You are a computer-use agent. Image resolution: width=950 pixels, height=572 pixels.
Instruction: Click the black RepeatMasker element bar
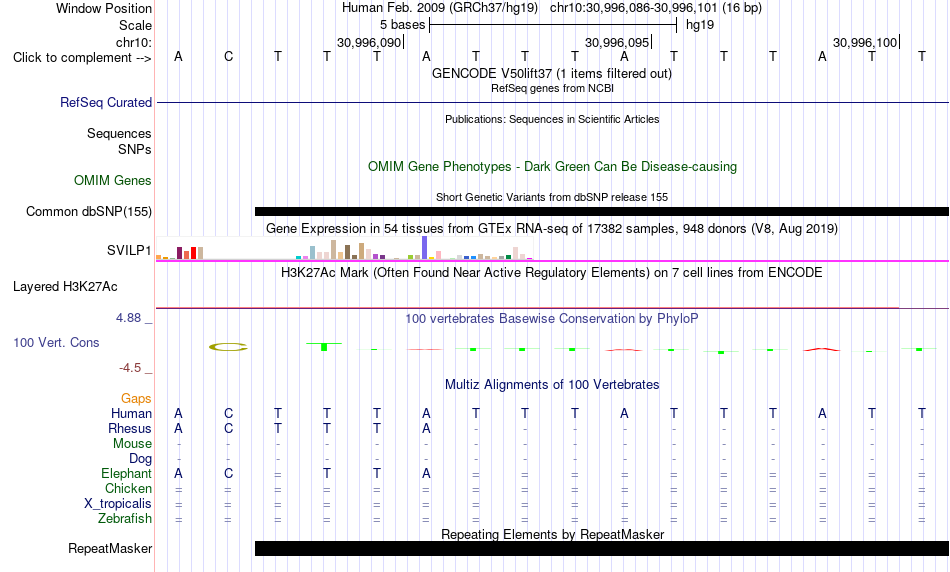click(x=602, y=548)
